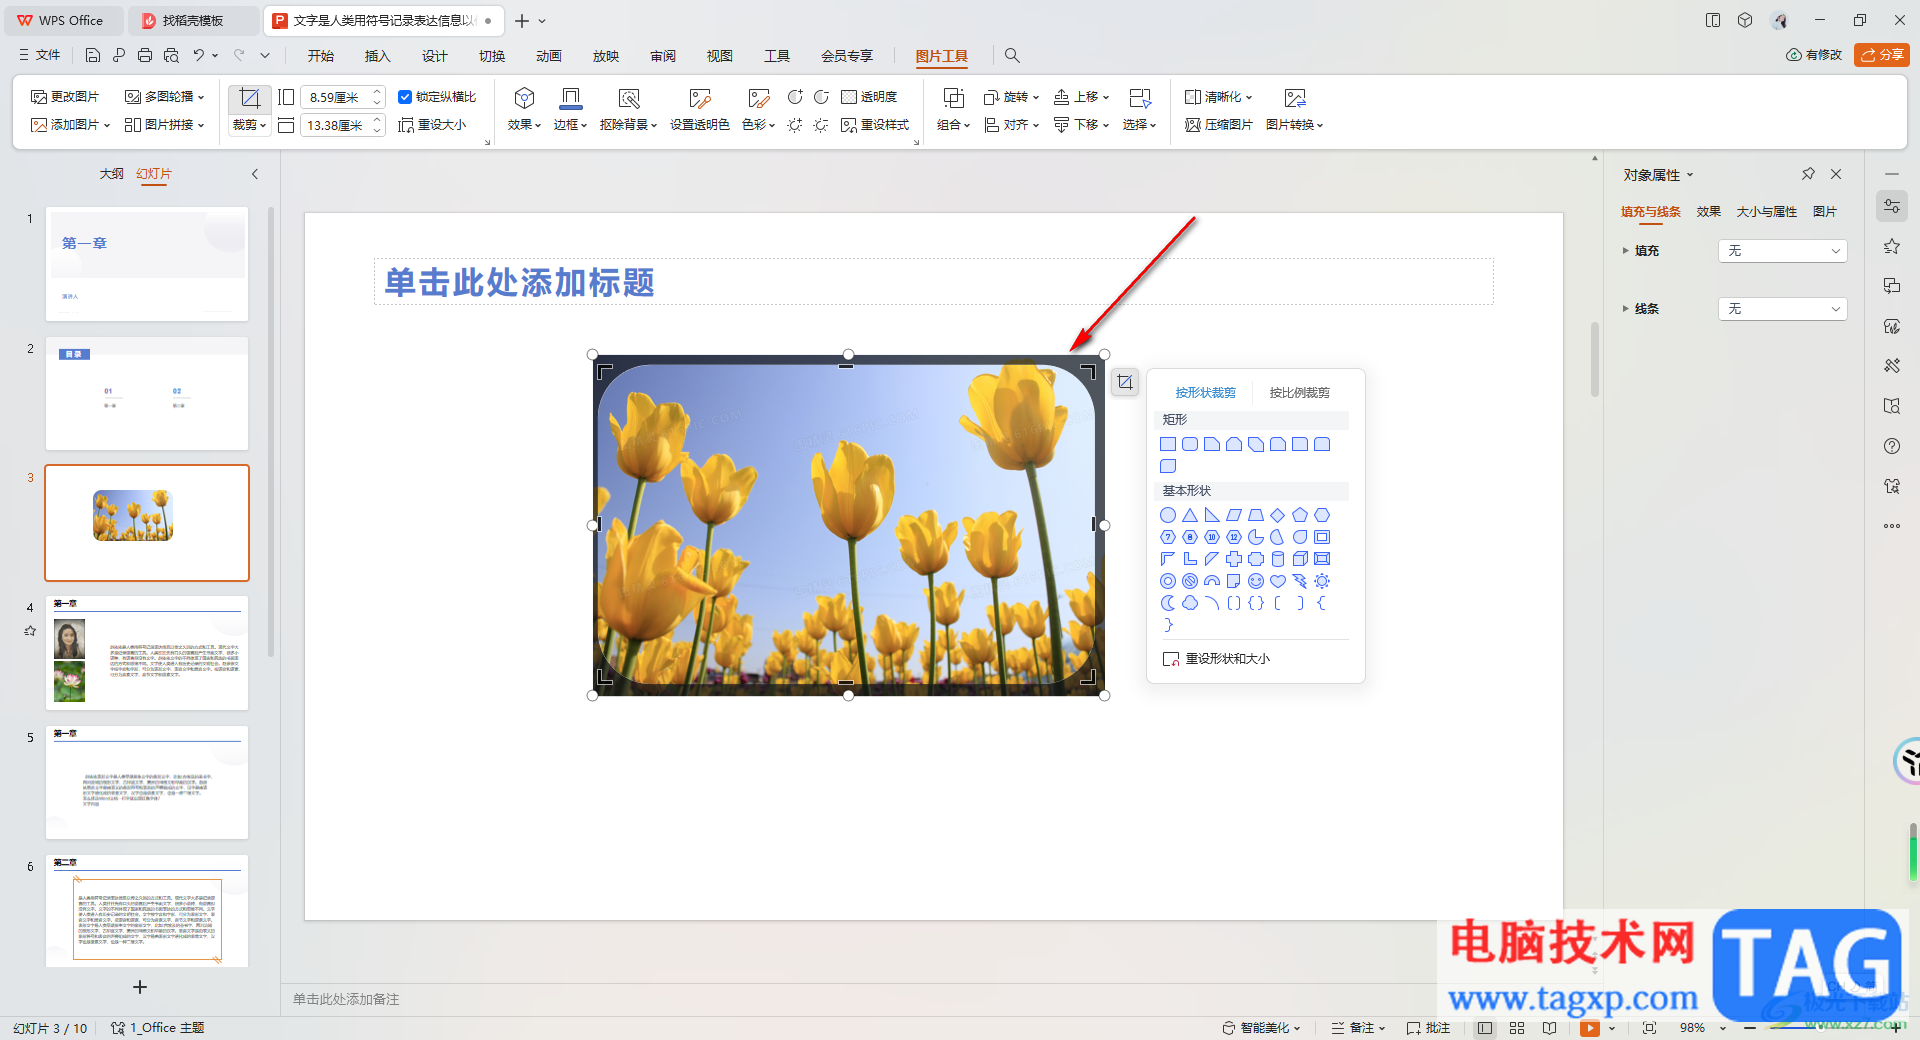Open the Insert (插入) ribbon tab
Viewport: 1920px width, 1040px height.
coord(377,56)
